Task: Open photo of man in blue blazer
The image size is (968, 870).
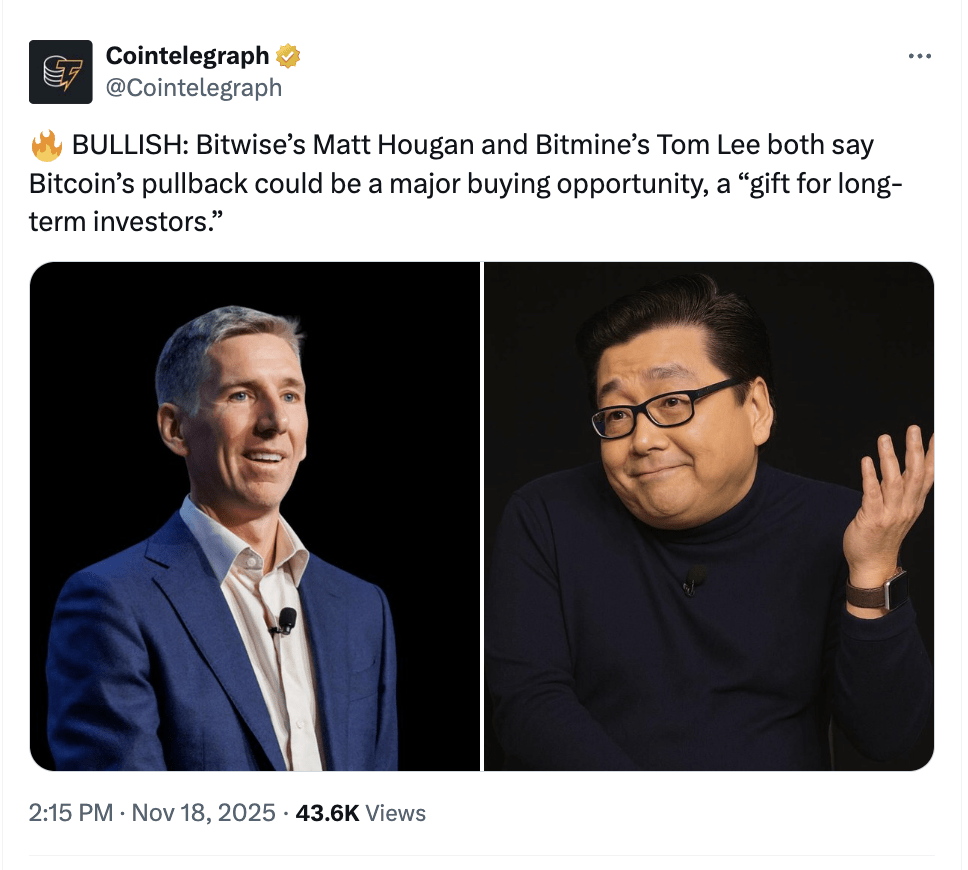Action: click(x=254, y=516)
